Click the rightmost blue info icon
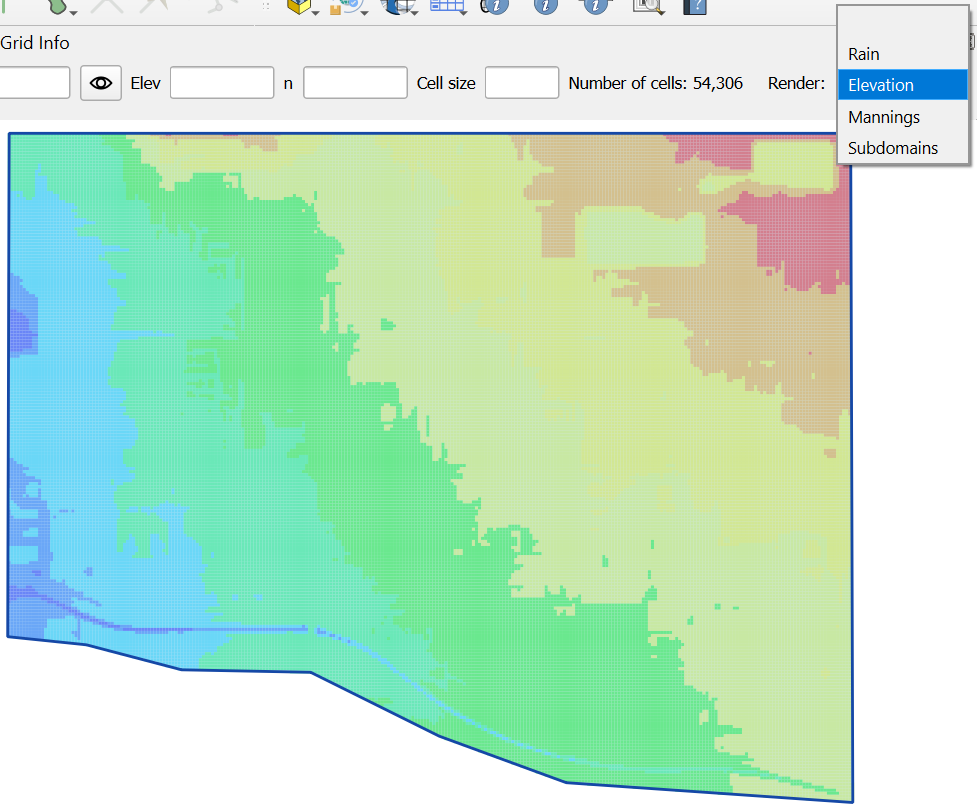 597,7
